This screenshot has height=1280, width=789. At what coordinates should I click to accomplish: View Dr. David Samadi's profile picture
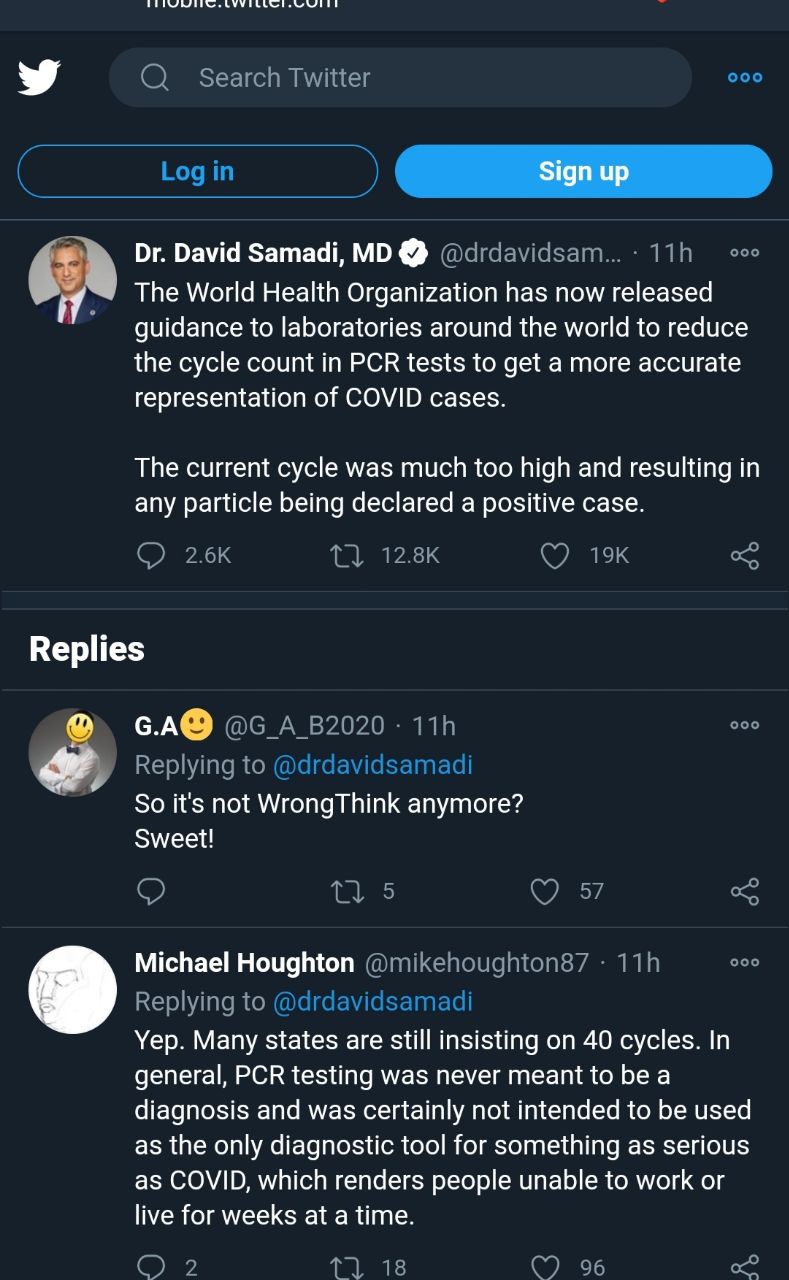tap(72, 280)
